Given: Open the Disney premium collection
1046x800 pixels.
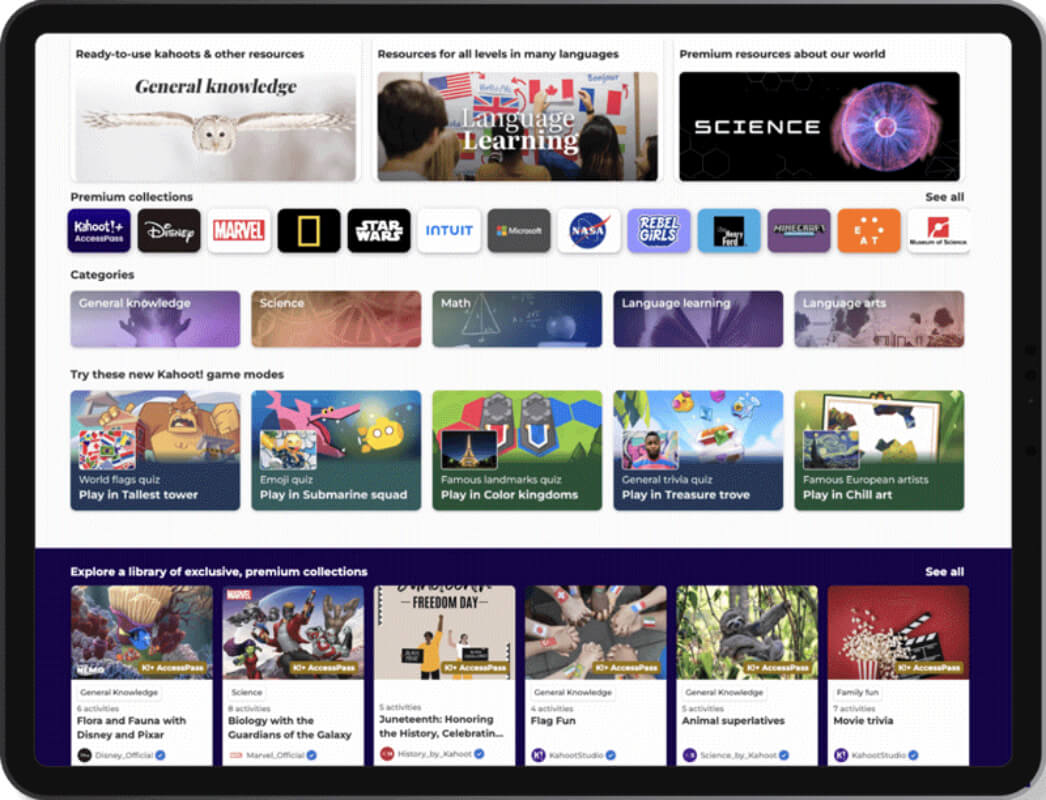Looking at the screenshot, I should tap(169, 231).
